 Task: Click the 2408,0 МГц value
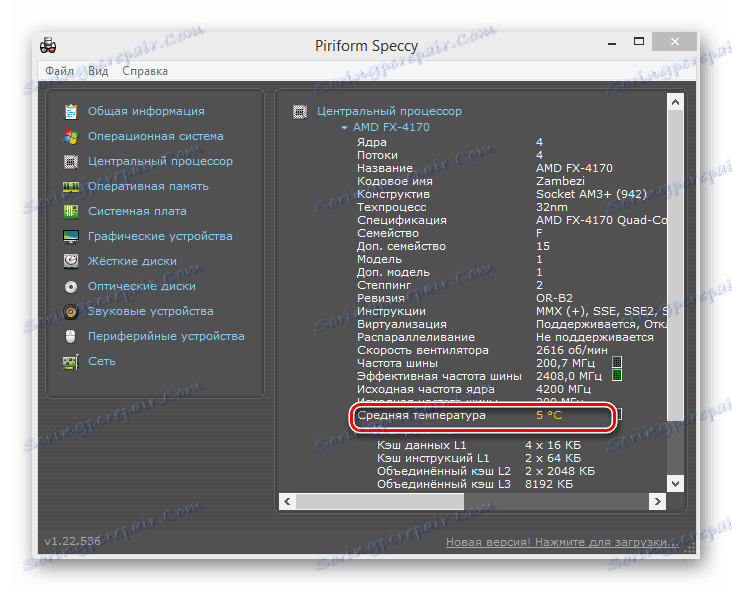569,376
